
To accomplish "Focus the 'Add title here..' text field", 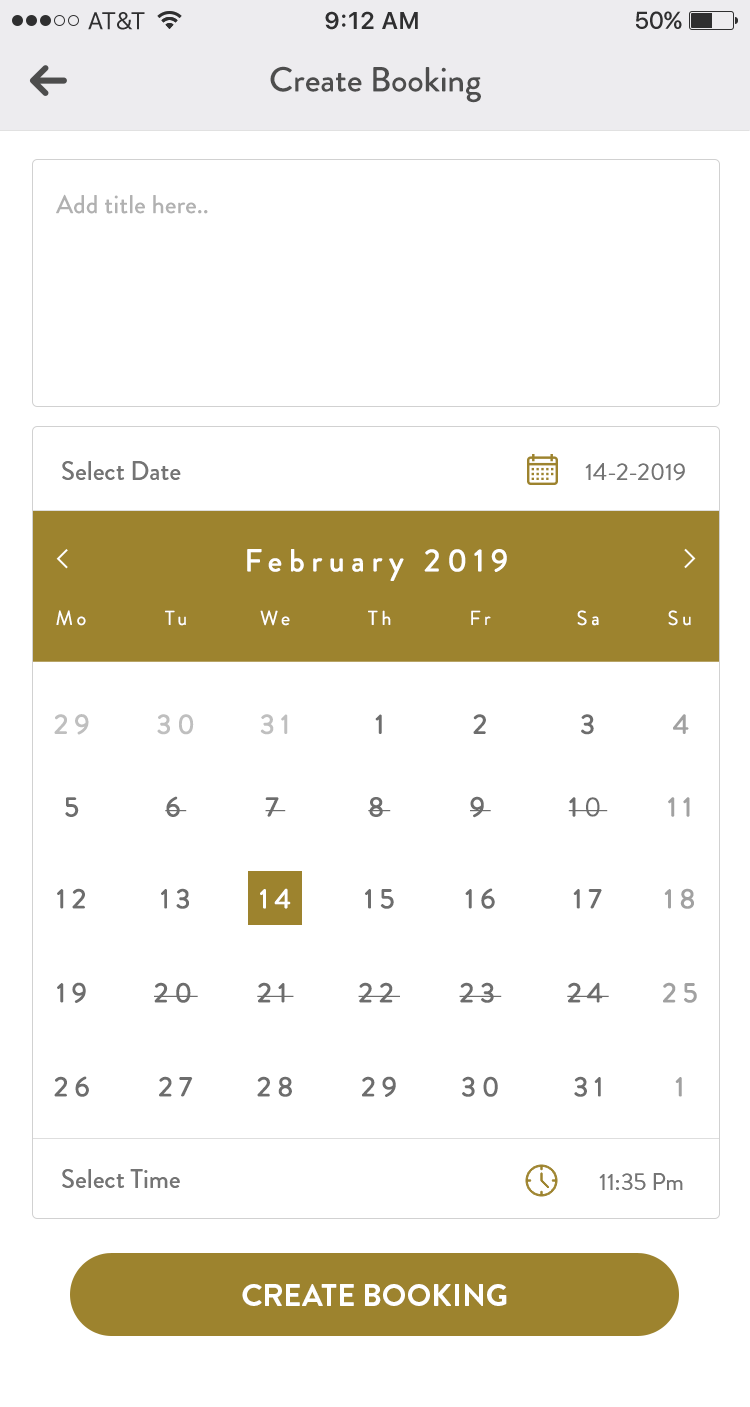I will click(376, 283).
